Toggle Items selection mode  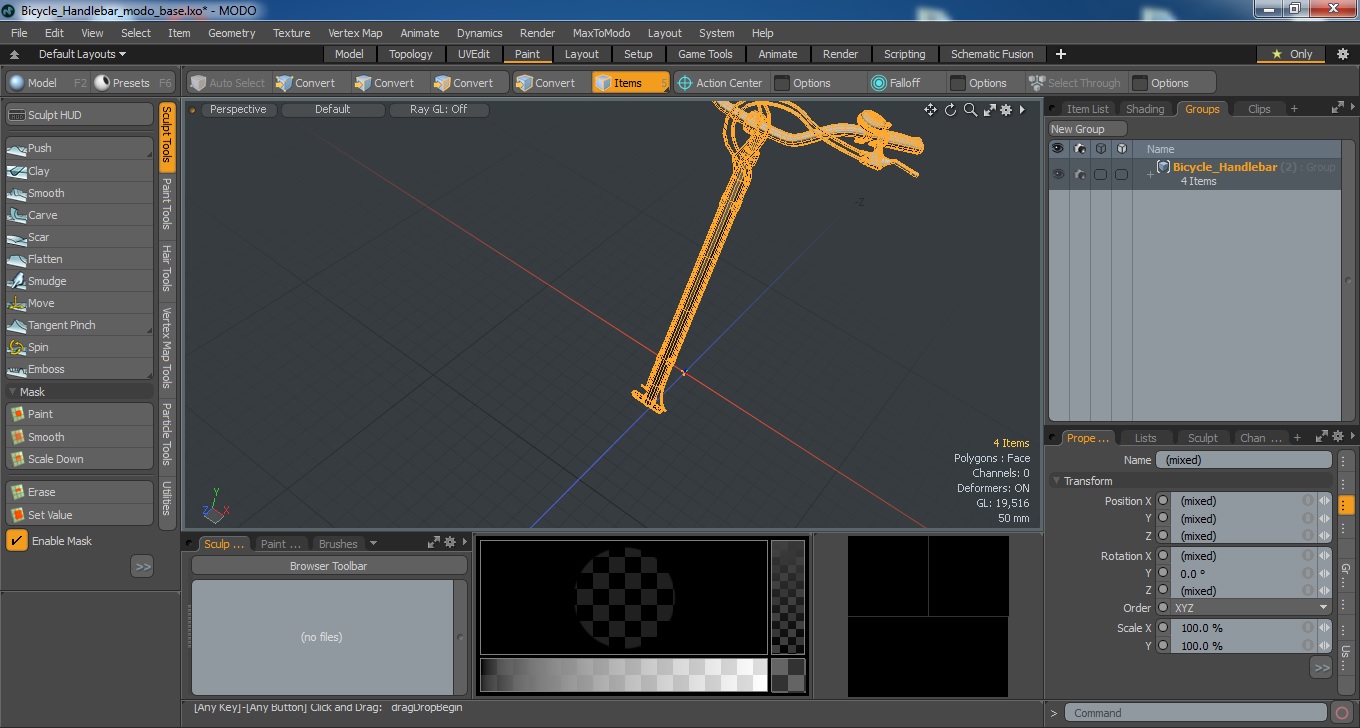[631, 83]
